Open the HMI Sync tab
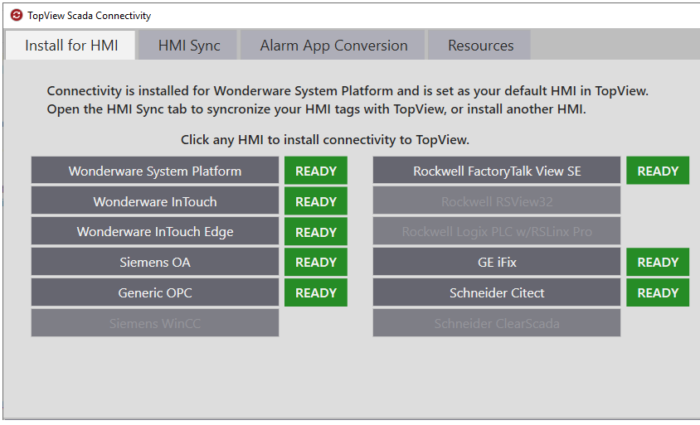The height and width of the screenshot is (425, 700). pos(188,45)
